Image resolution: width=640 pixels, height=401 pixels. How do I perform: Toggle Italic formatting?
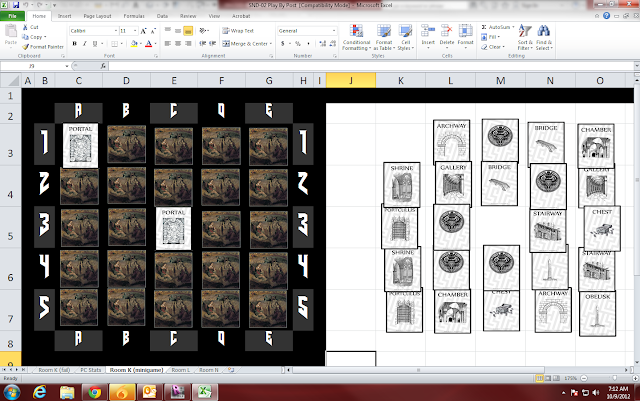[x=84, y=44]
